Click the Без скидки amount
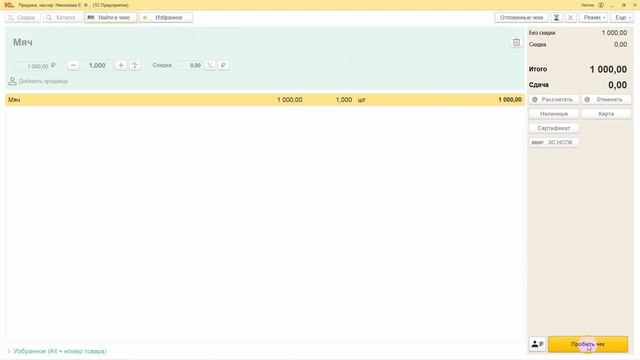The width and height of the screenshot is (640, 360). pos(614,33)
